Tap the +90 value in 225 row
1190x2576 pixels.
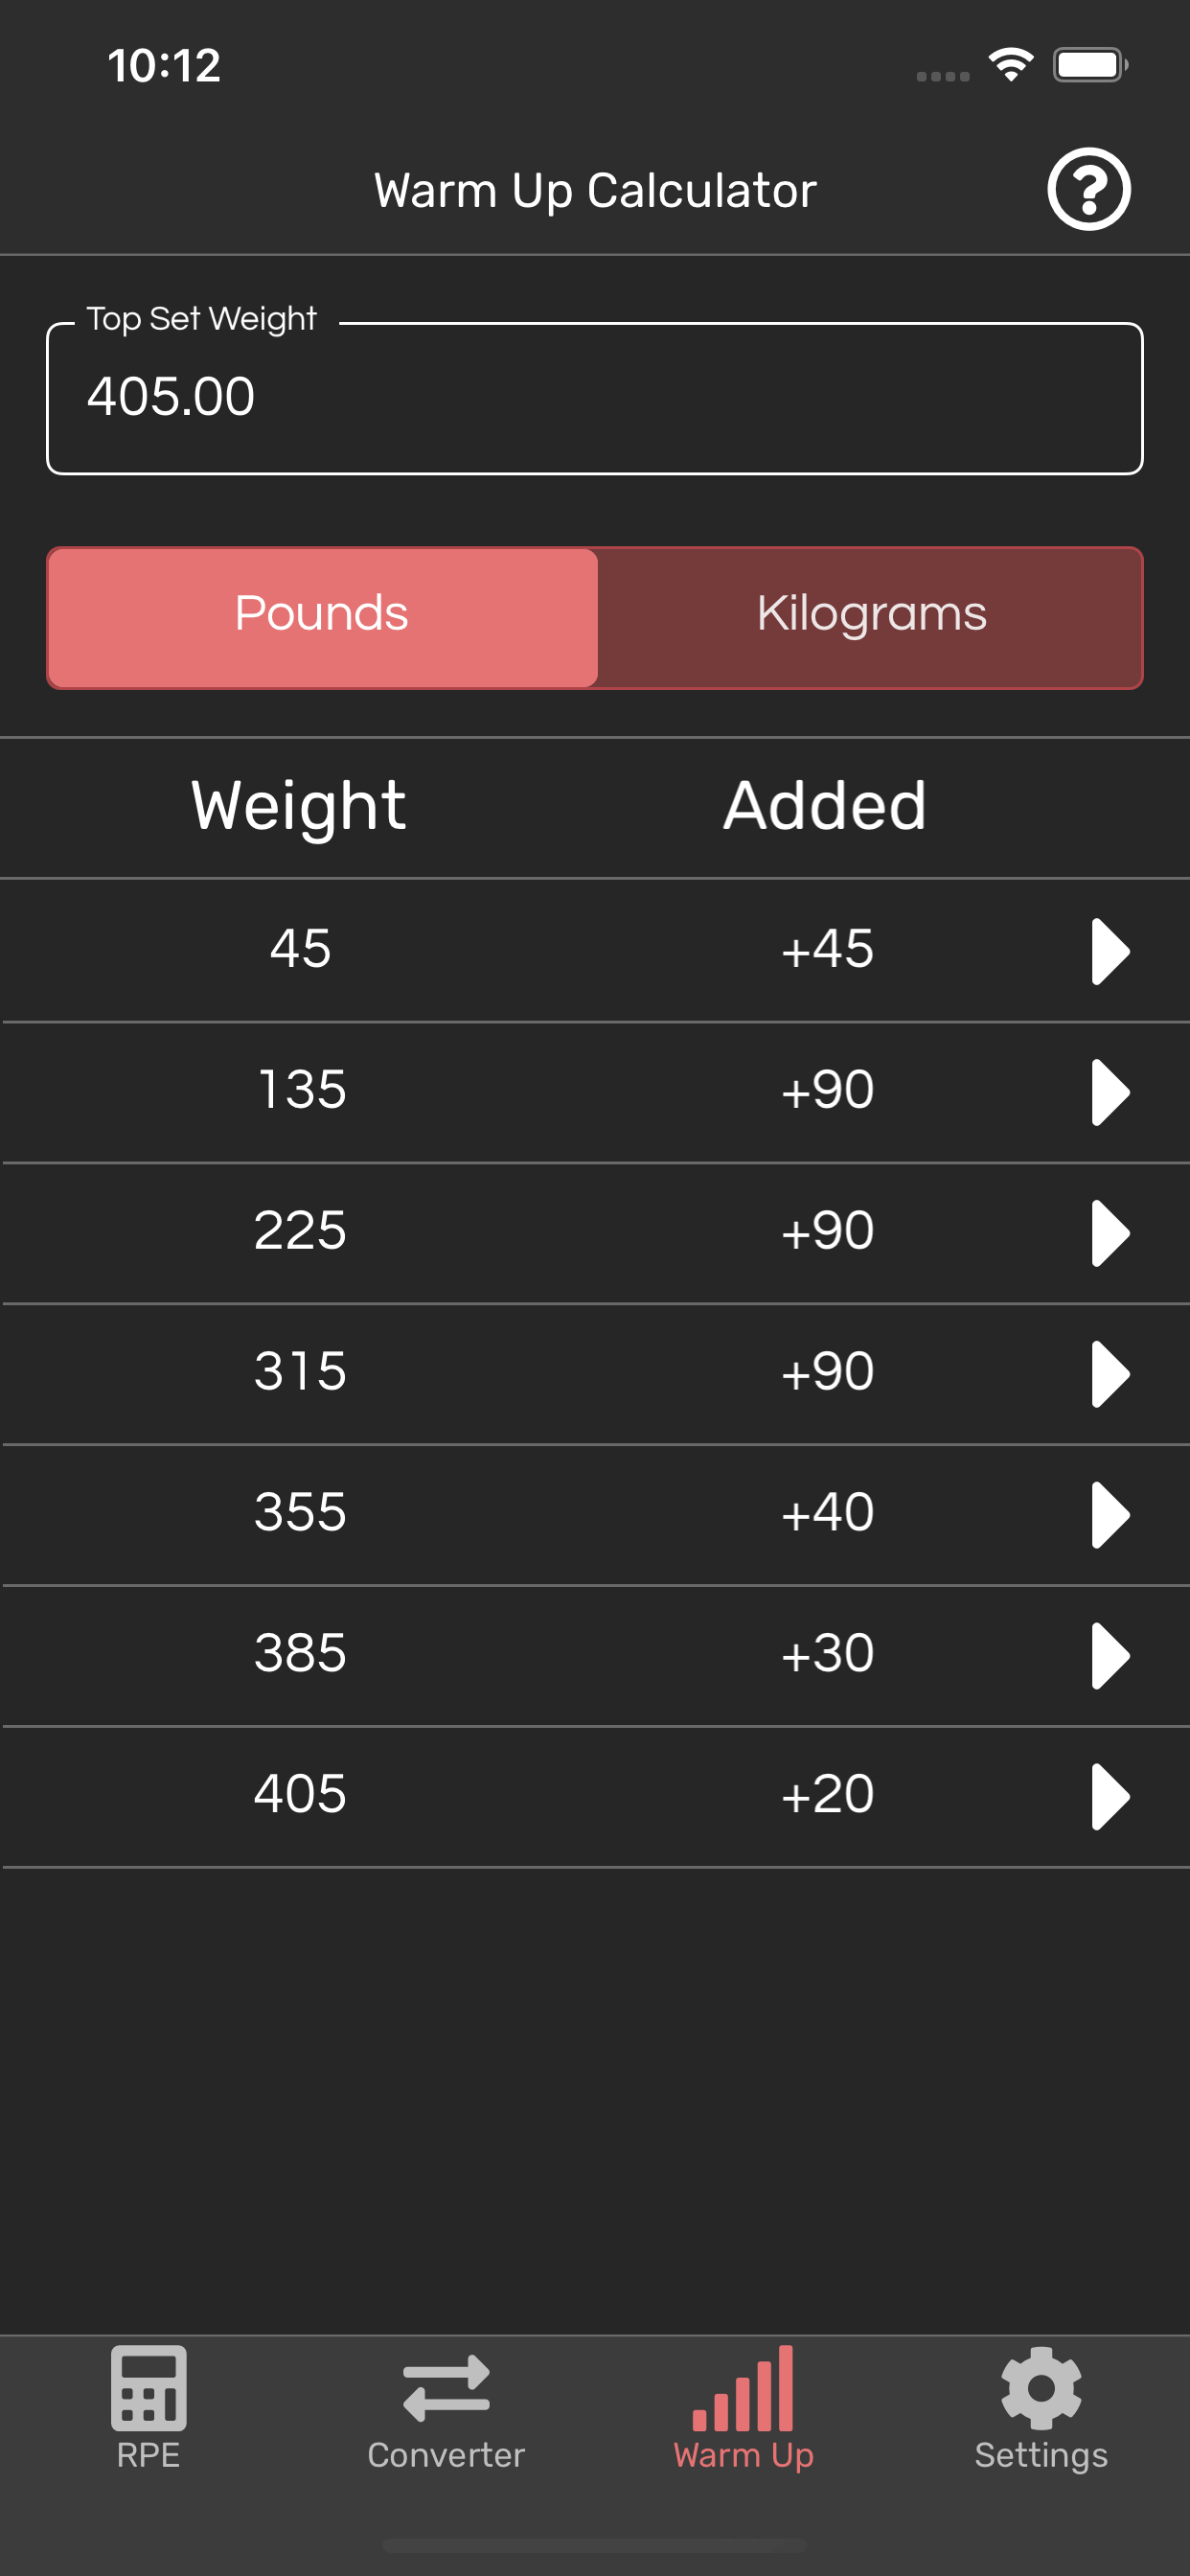[x=827, y=1231]
